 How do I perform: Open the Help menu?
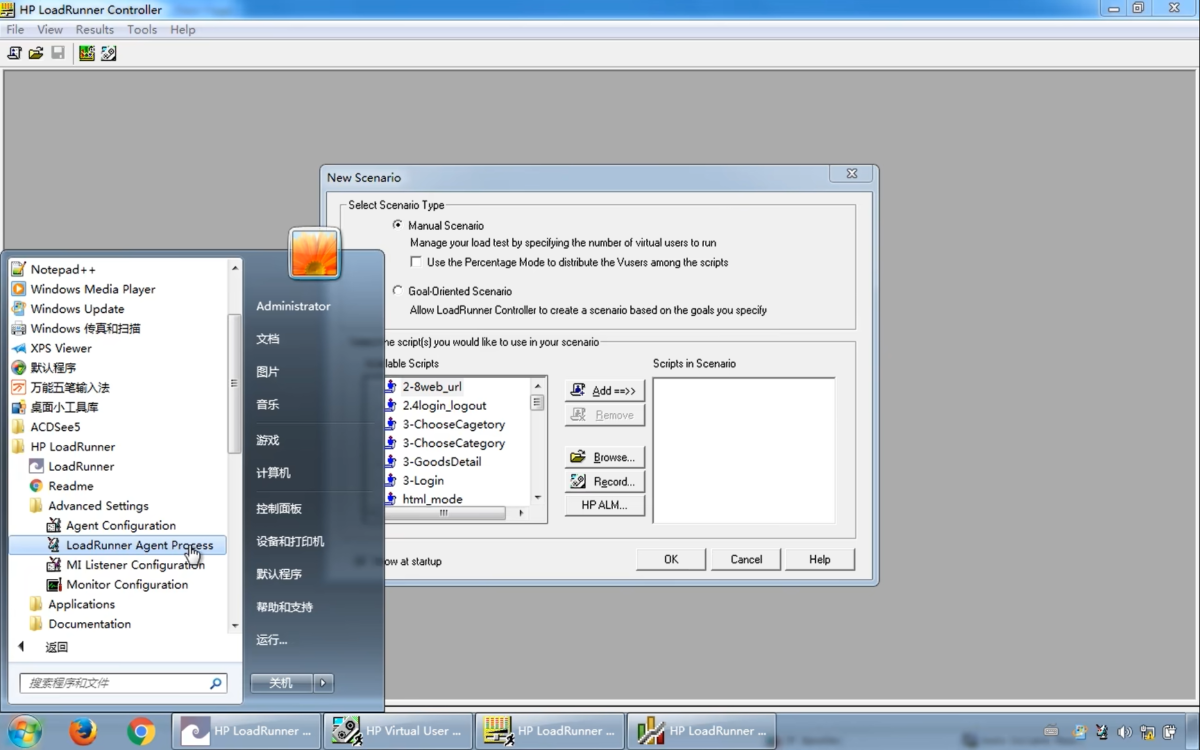click(183, 29)
